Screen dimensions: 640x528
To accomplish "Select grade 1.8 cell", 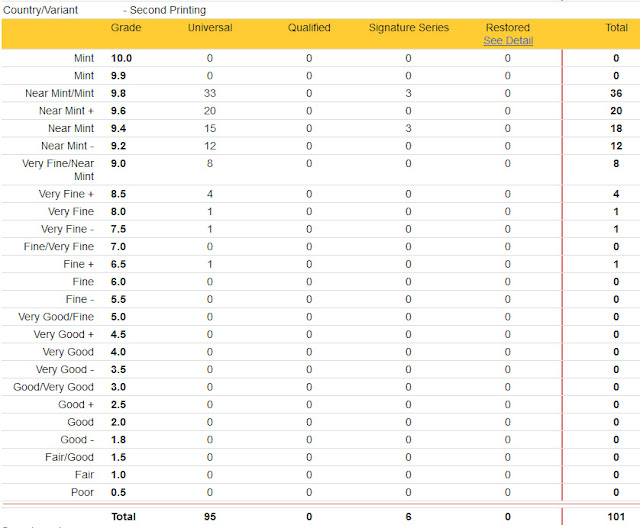I will [118, 440].
